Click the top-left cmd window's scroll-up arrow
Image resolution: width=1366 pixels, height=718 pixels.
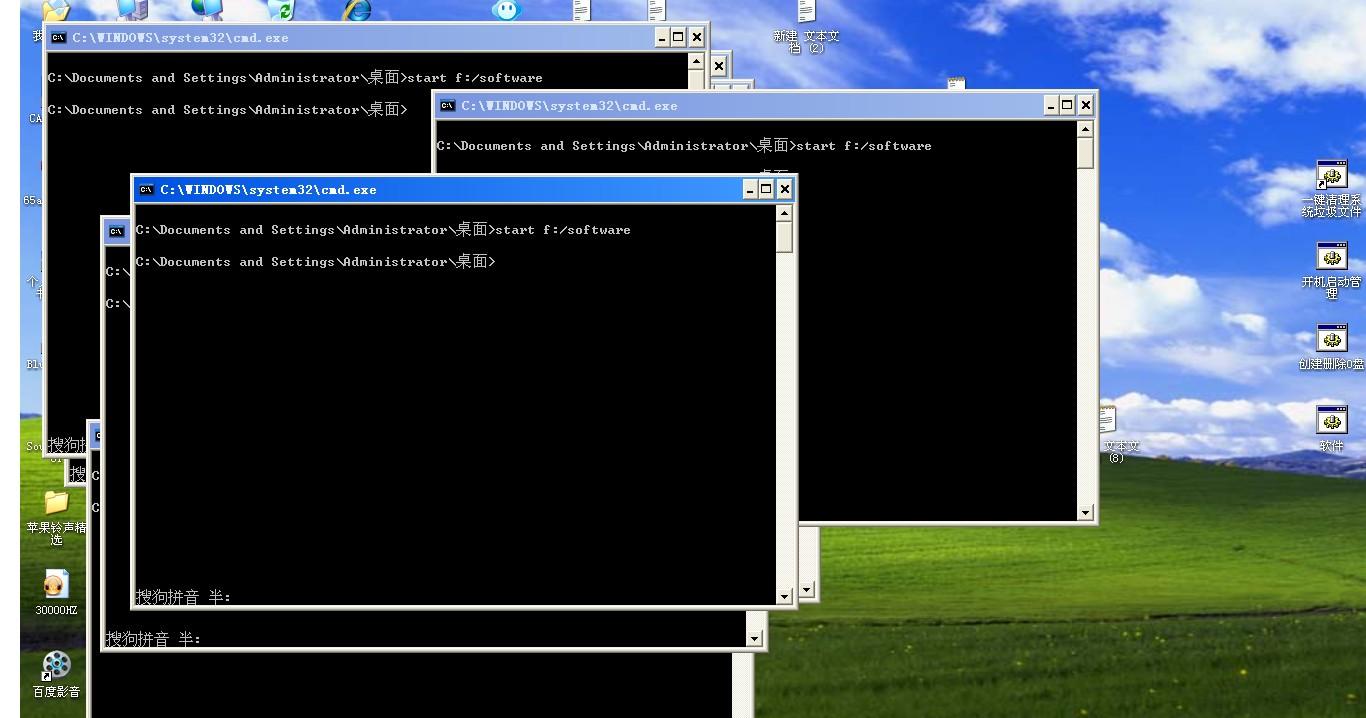(696, 61)
